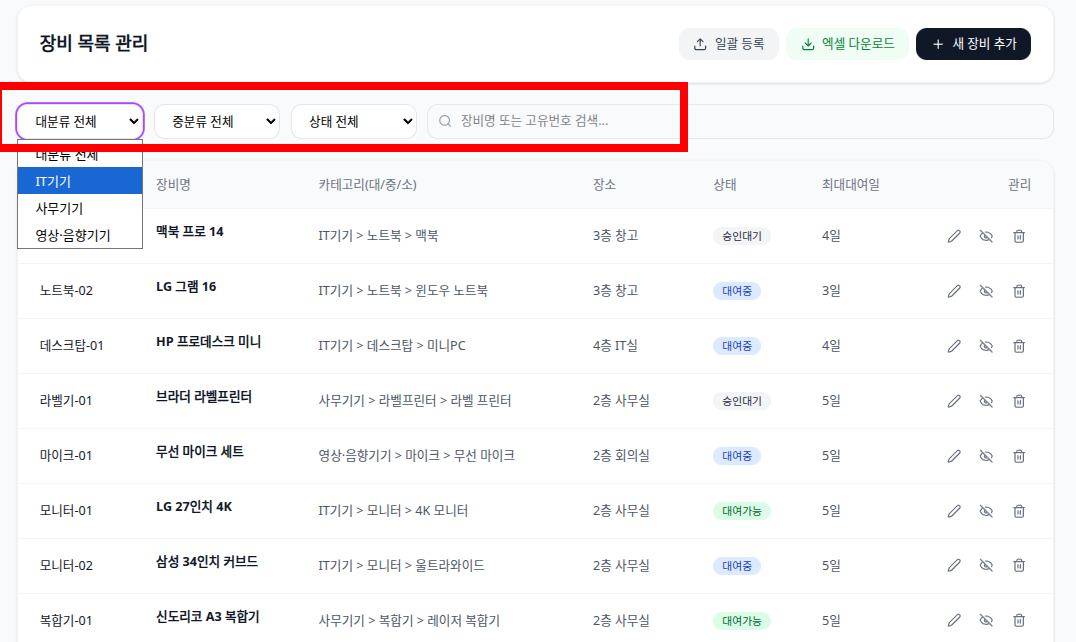Toggle visibility icon for 모니터-02
Viewport: 1076px width, 642px height.
click(986, 565)
